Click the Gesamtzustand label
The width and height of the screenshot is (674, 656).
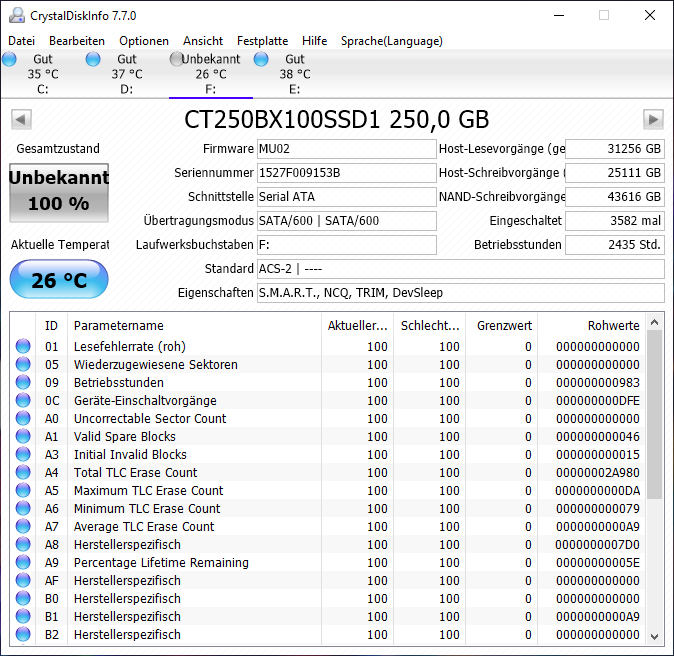58,149
